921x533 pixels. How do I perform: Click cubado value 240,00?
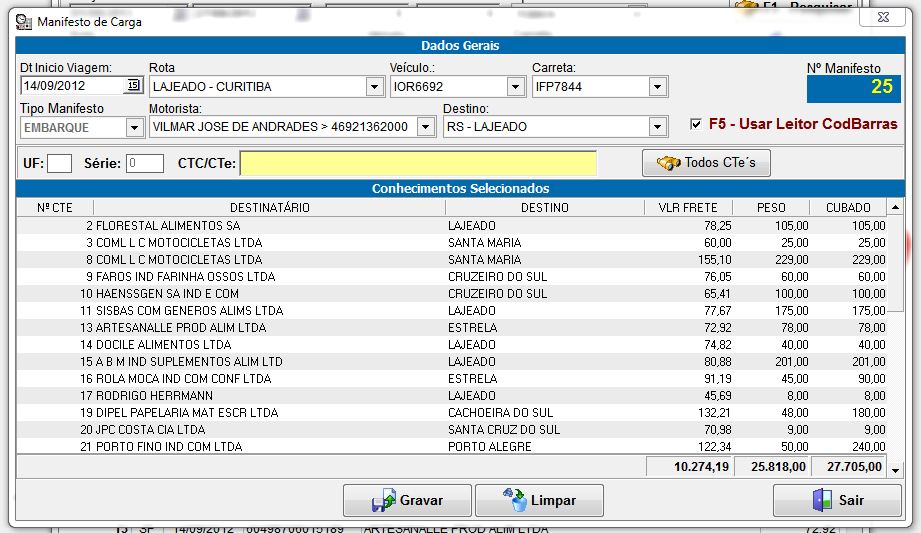coord(869,447)
